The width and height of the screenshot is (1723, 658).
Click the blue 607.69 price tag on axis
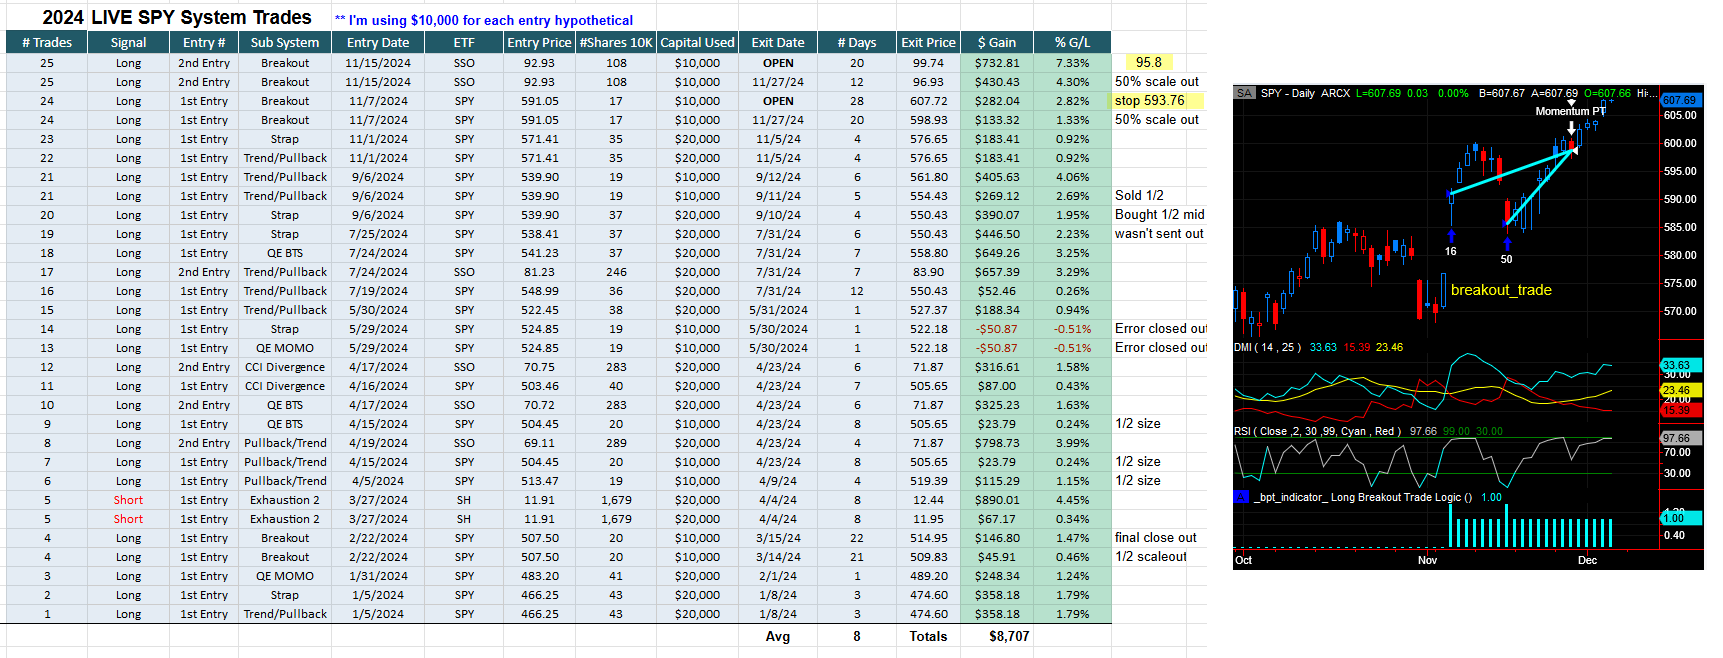coord(1680,100)
